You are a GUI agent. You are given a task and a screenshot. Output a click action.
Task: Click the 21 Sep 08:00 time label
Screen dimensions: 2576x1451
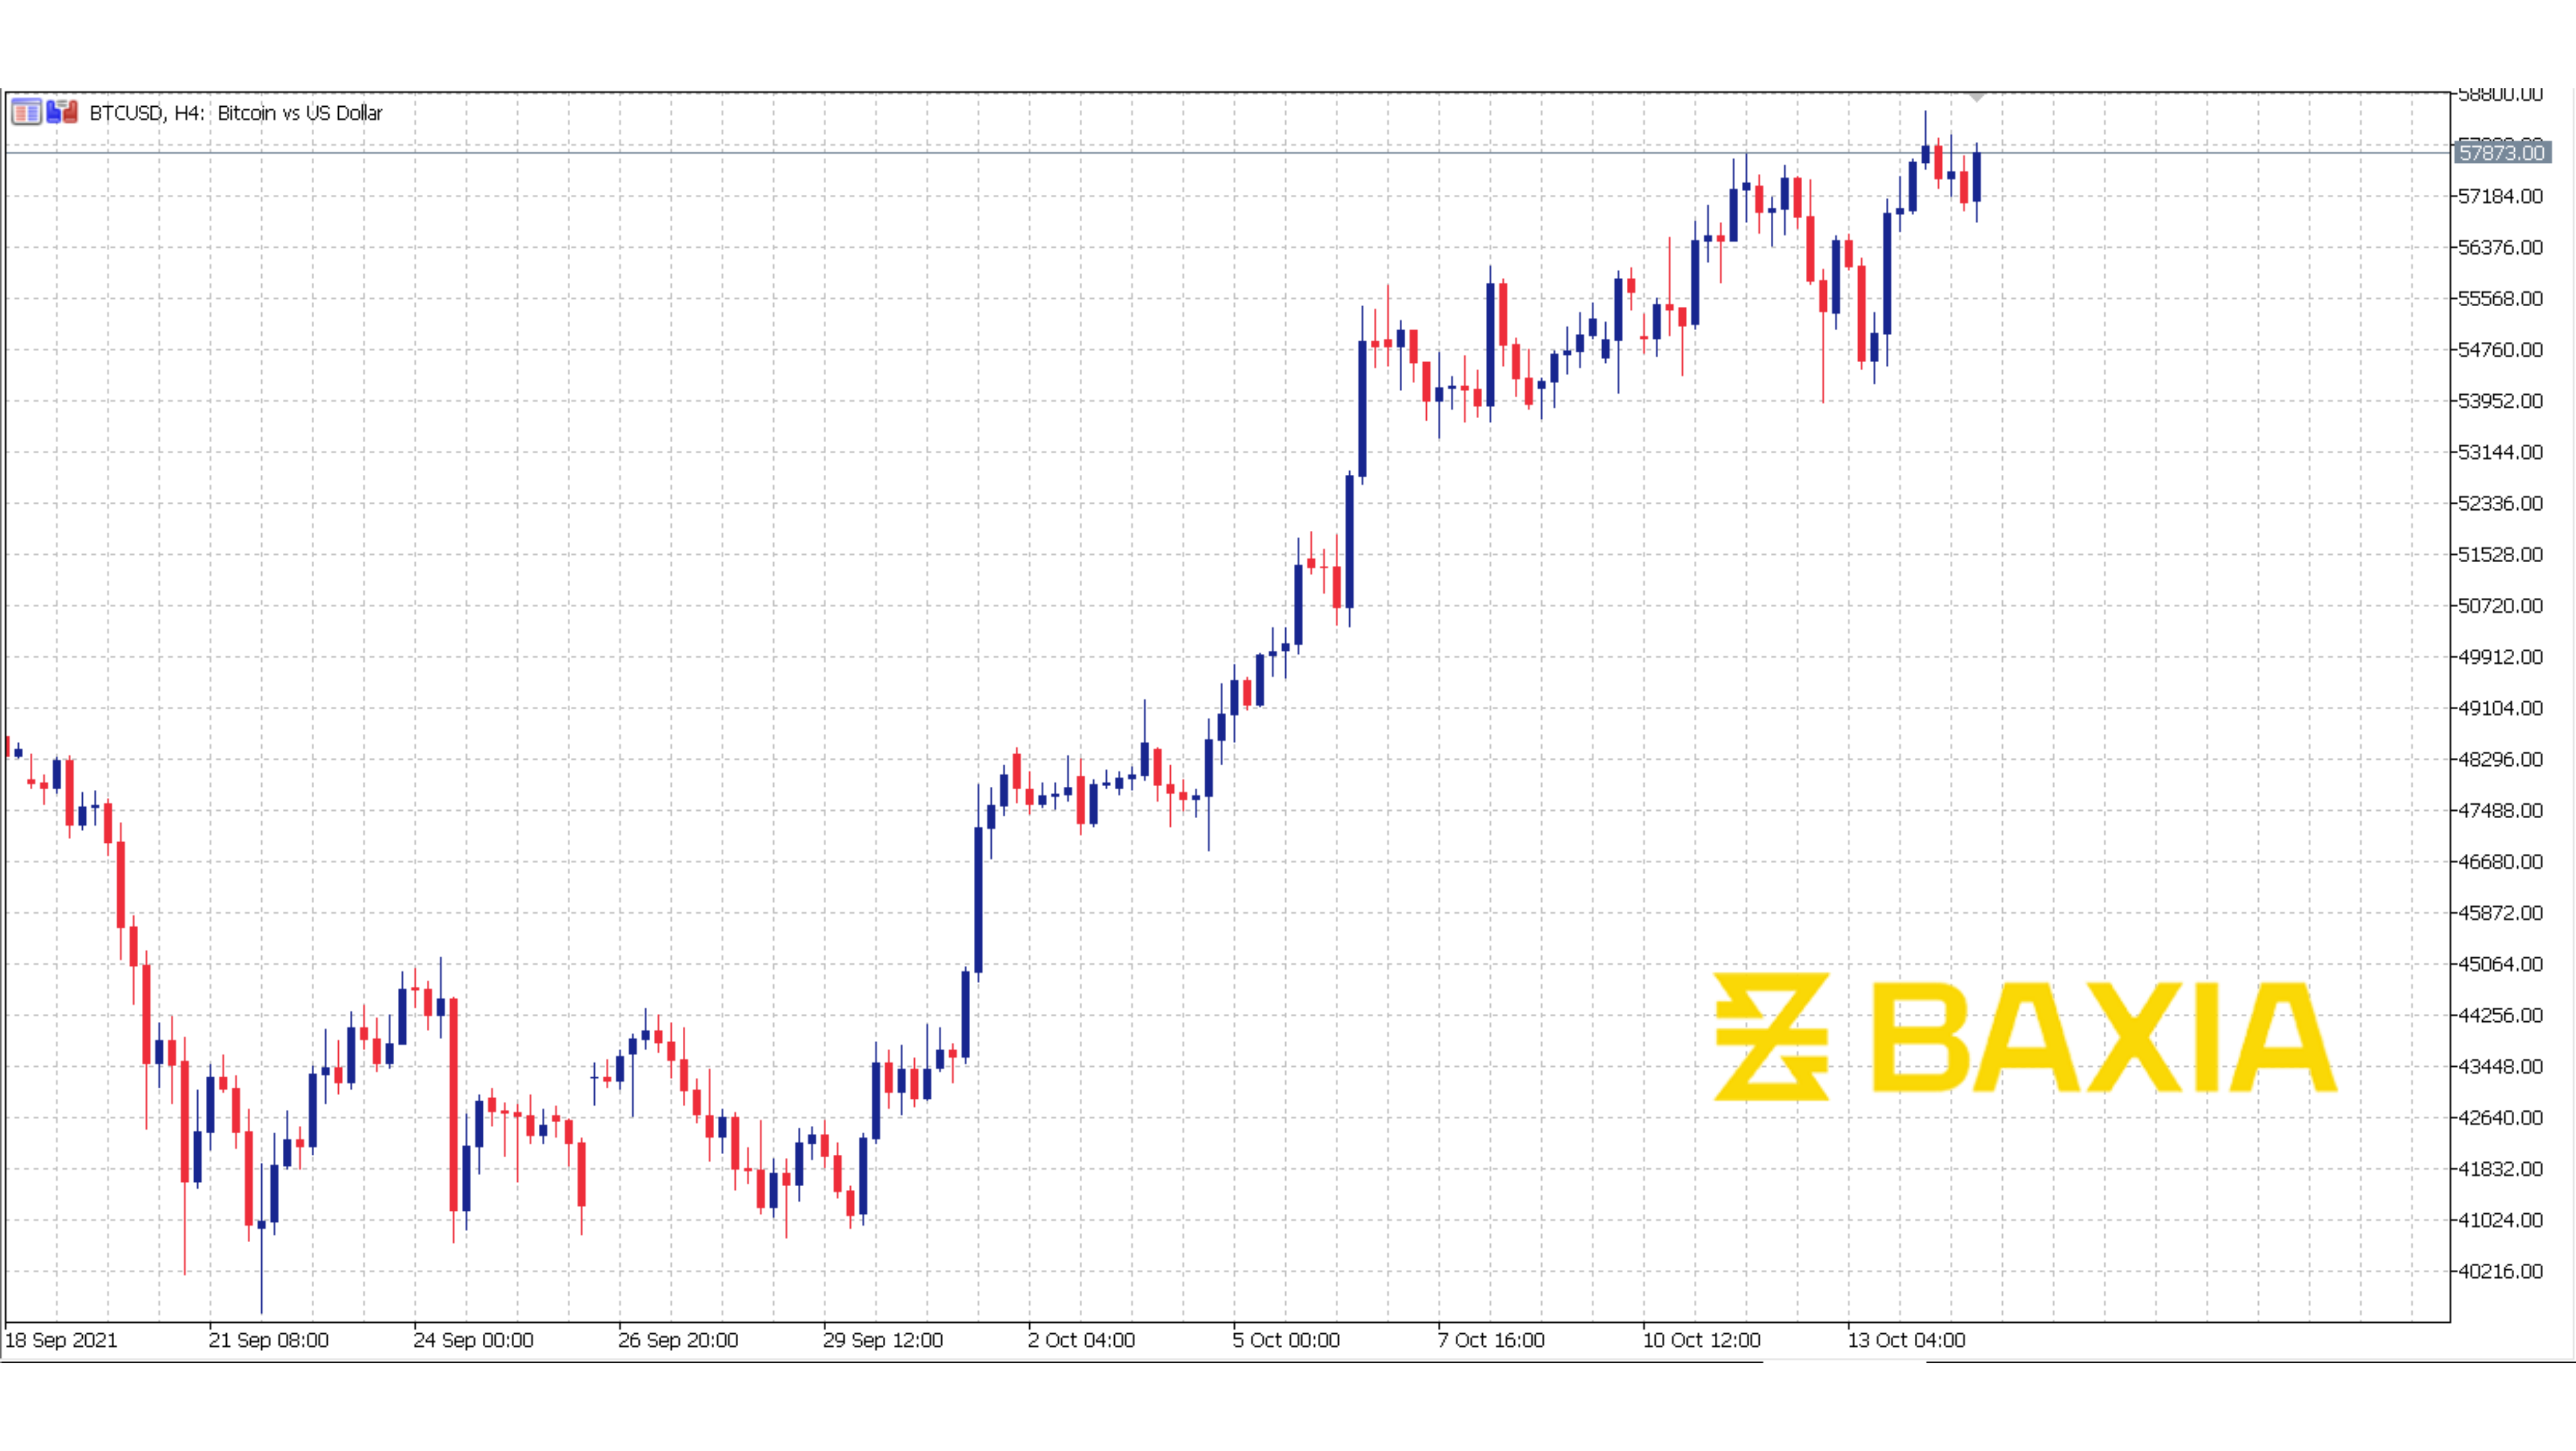point(268,1340)
